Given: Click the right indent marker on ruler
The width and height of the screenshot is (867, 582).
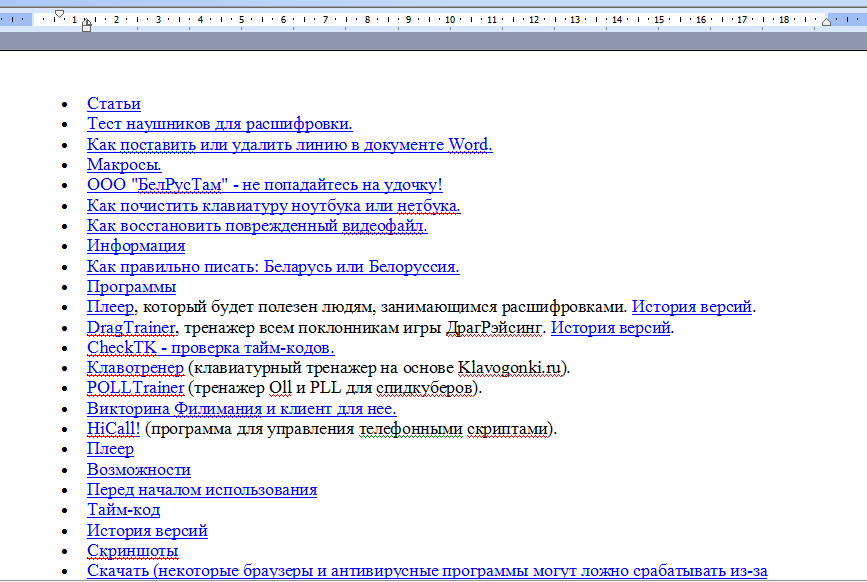Looking at the screenshot, I should [826, 22].
